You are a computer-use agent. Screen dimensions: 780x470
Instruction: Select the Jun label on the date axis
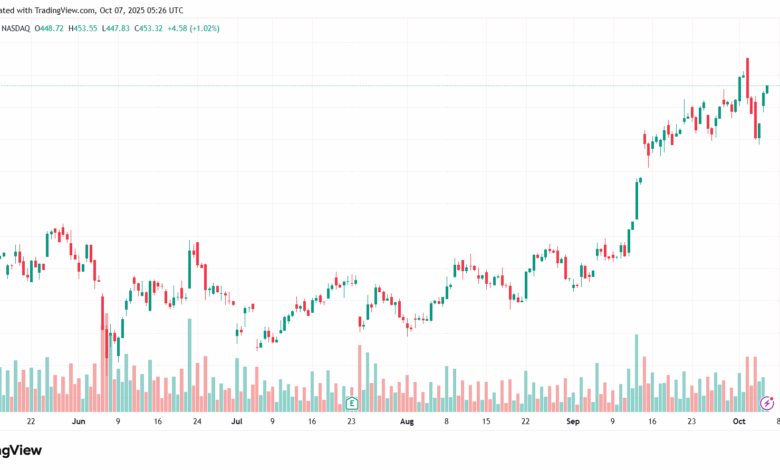(x=79, y=421)
